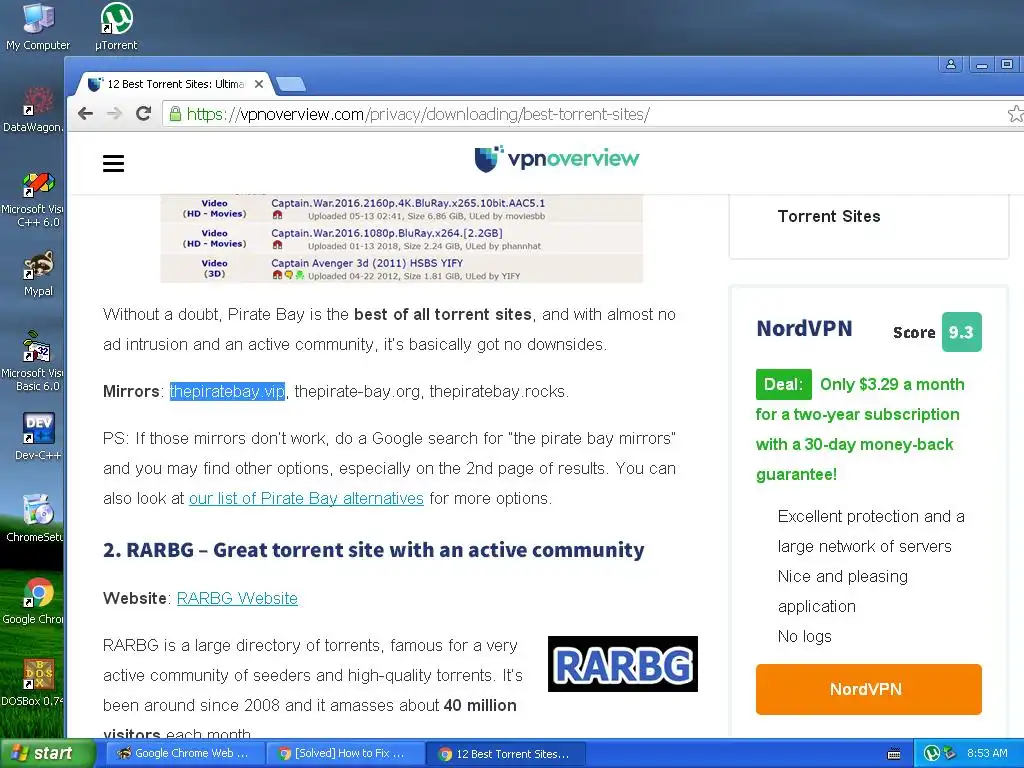Click the secure padlock icon in address bar
This screenshot has width=1024, height=768.
(x=175, y=114)
